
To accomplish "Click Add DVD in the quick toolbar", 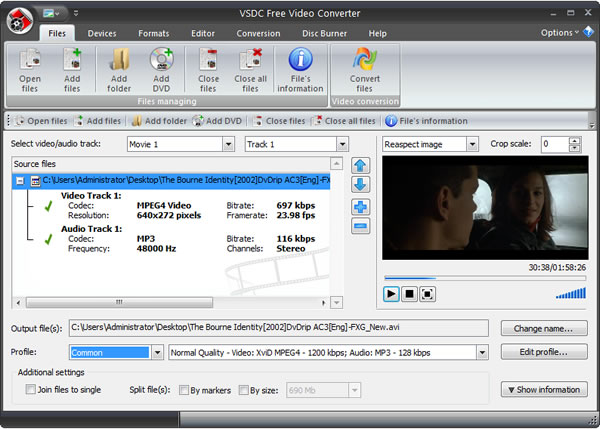I will pos(217,121).
